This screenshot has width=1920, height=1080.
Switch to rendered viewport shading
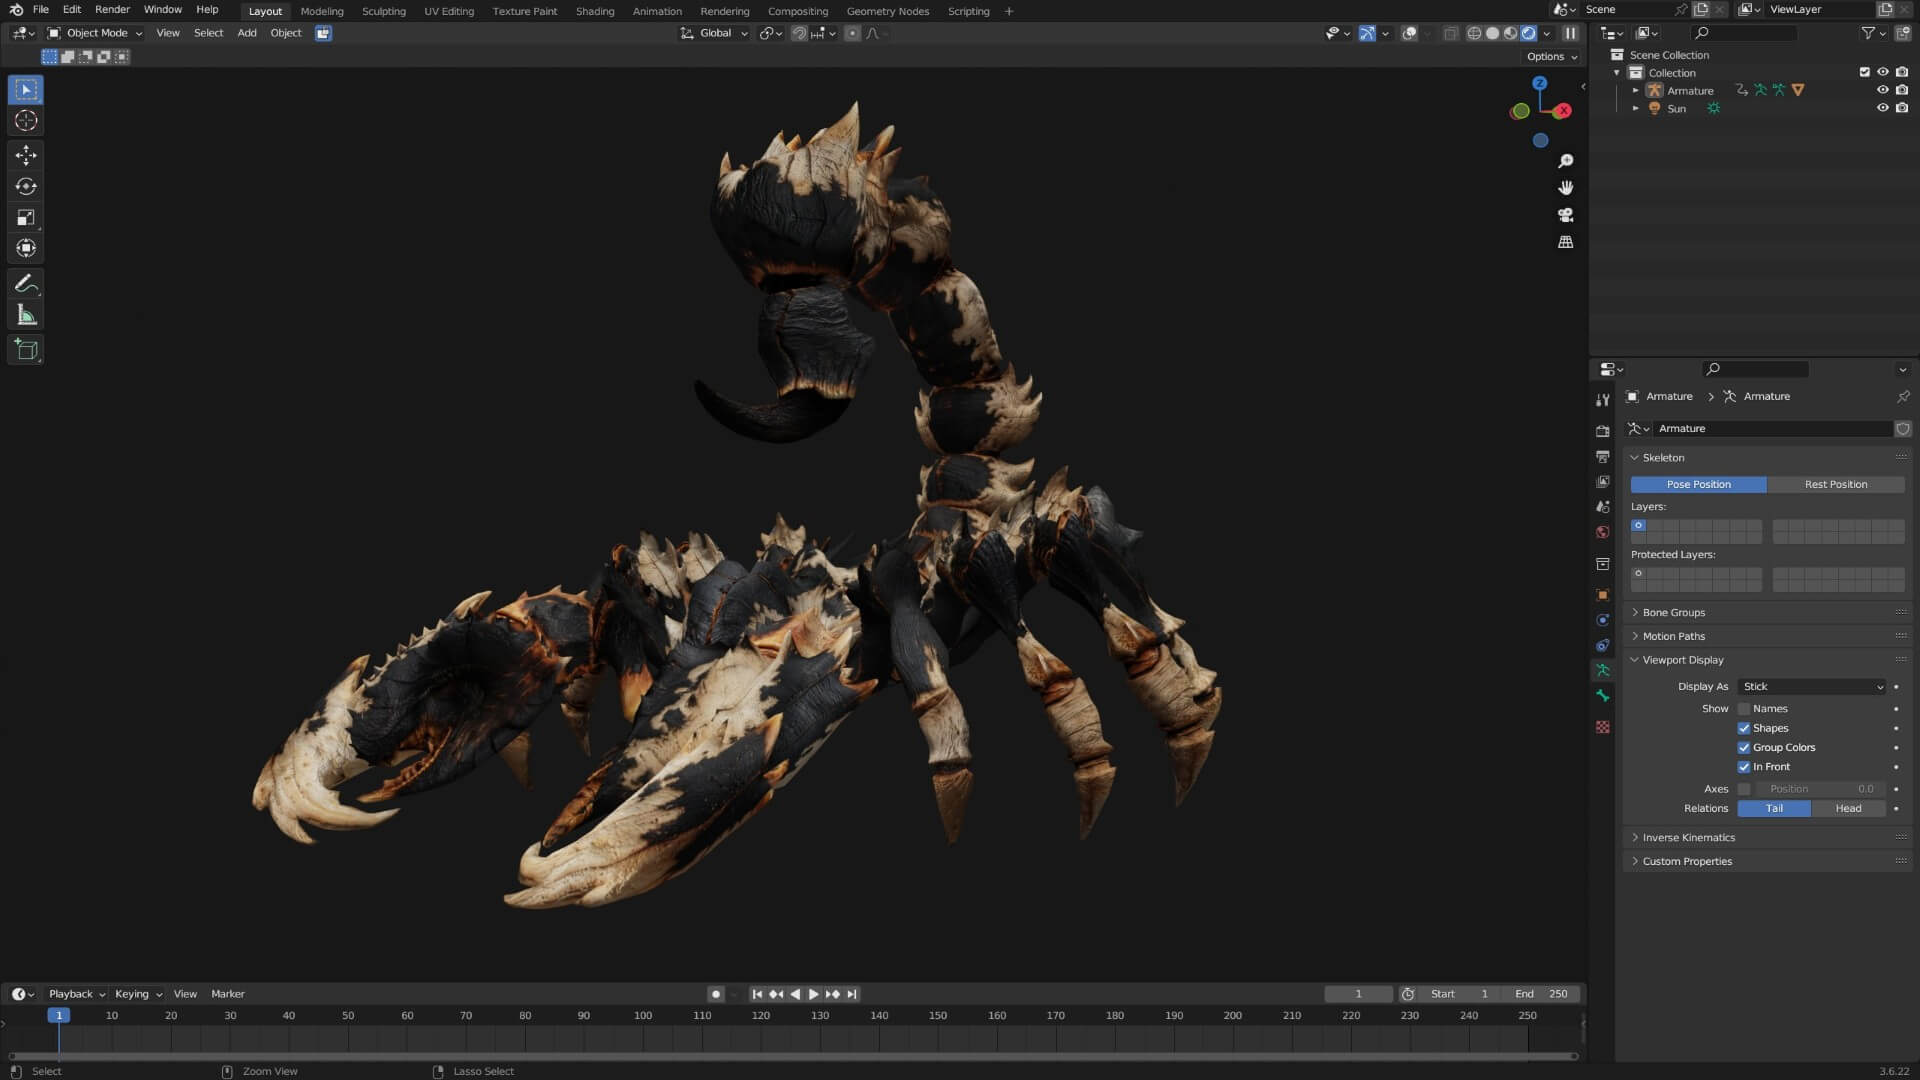click(x=1528, y=33)
